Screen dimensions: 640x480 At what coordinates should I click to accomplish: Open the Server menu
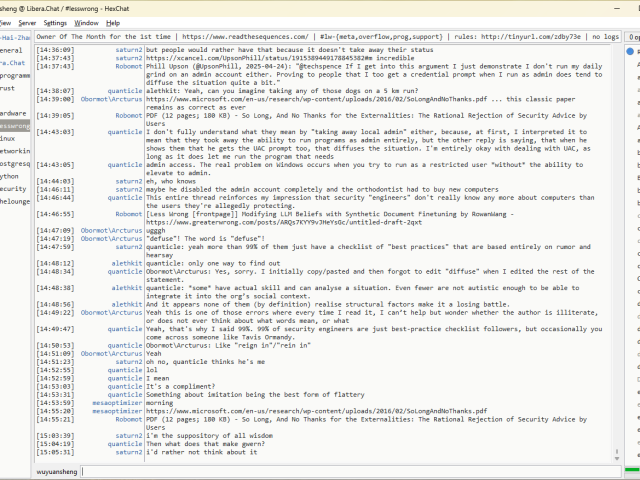pos(27,22)
